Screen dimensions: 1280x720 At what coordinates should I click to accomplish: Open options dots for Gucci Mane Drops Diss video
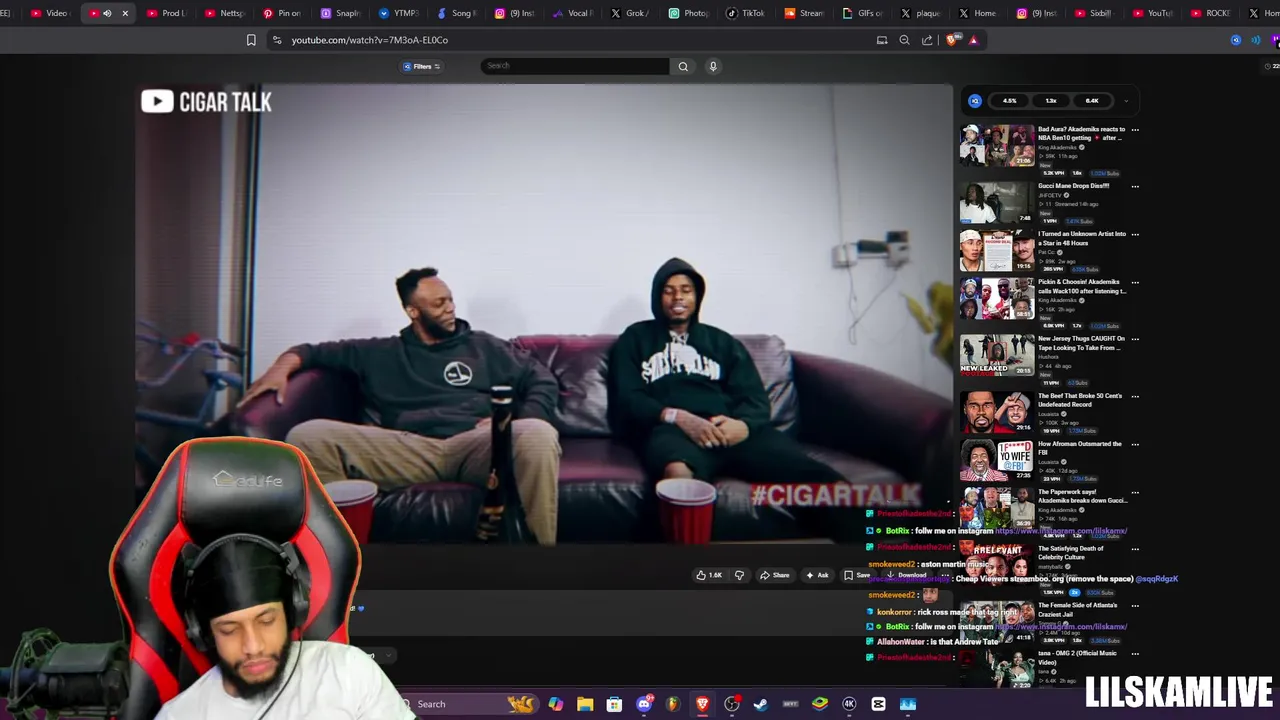pos(1134,187)
